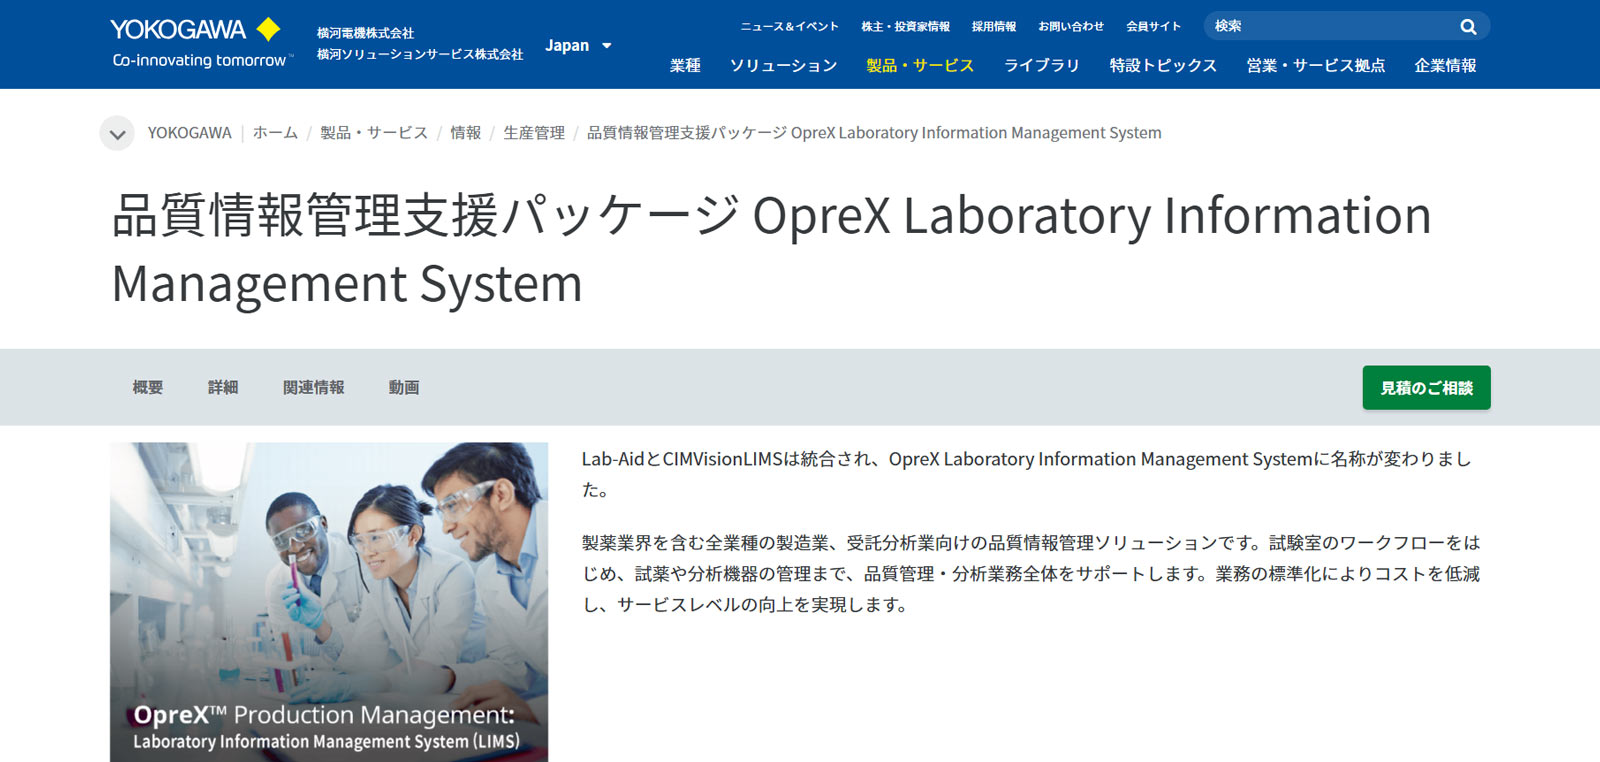
Task: Click the paragraph starting 製薬業界を含む
Action: point(1031,574)
